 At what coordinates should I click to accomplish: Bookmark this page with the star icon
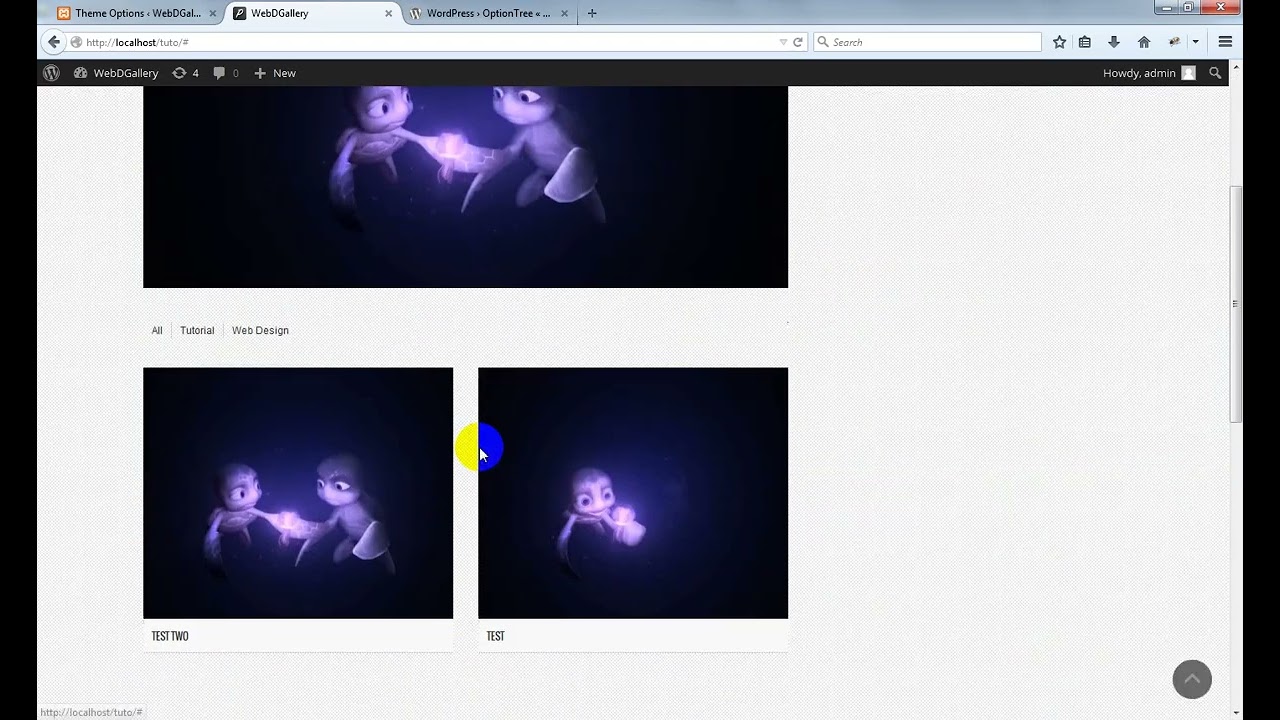pyautogui.click(x=1060, y=42)
